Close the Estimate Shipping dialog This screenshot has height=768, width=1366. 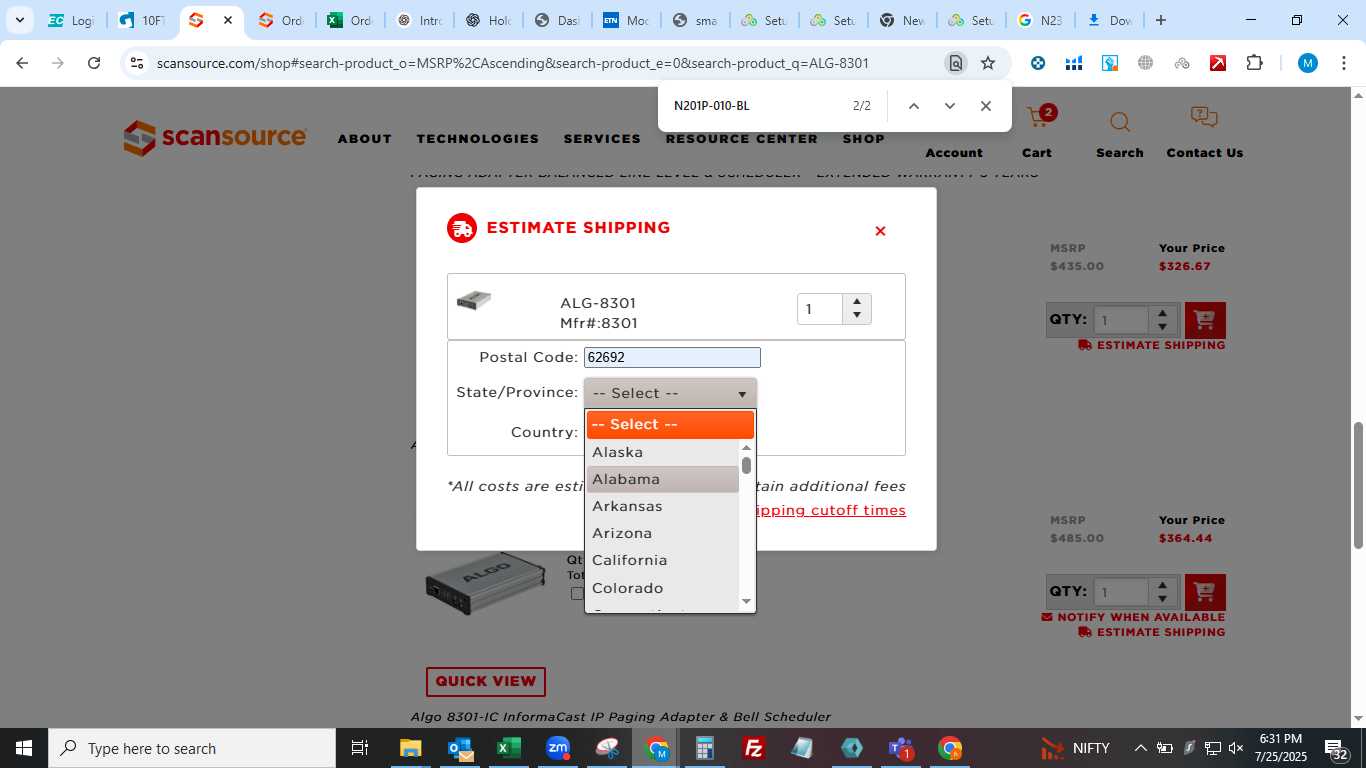880,231
